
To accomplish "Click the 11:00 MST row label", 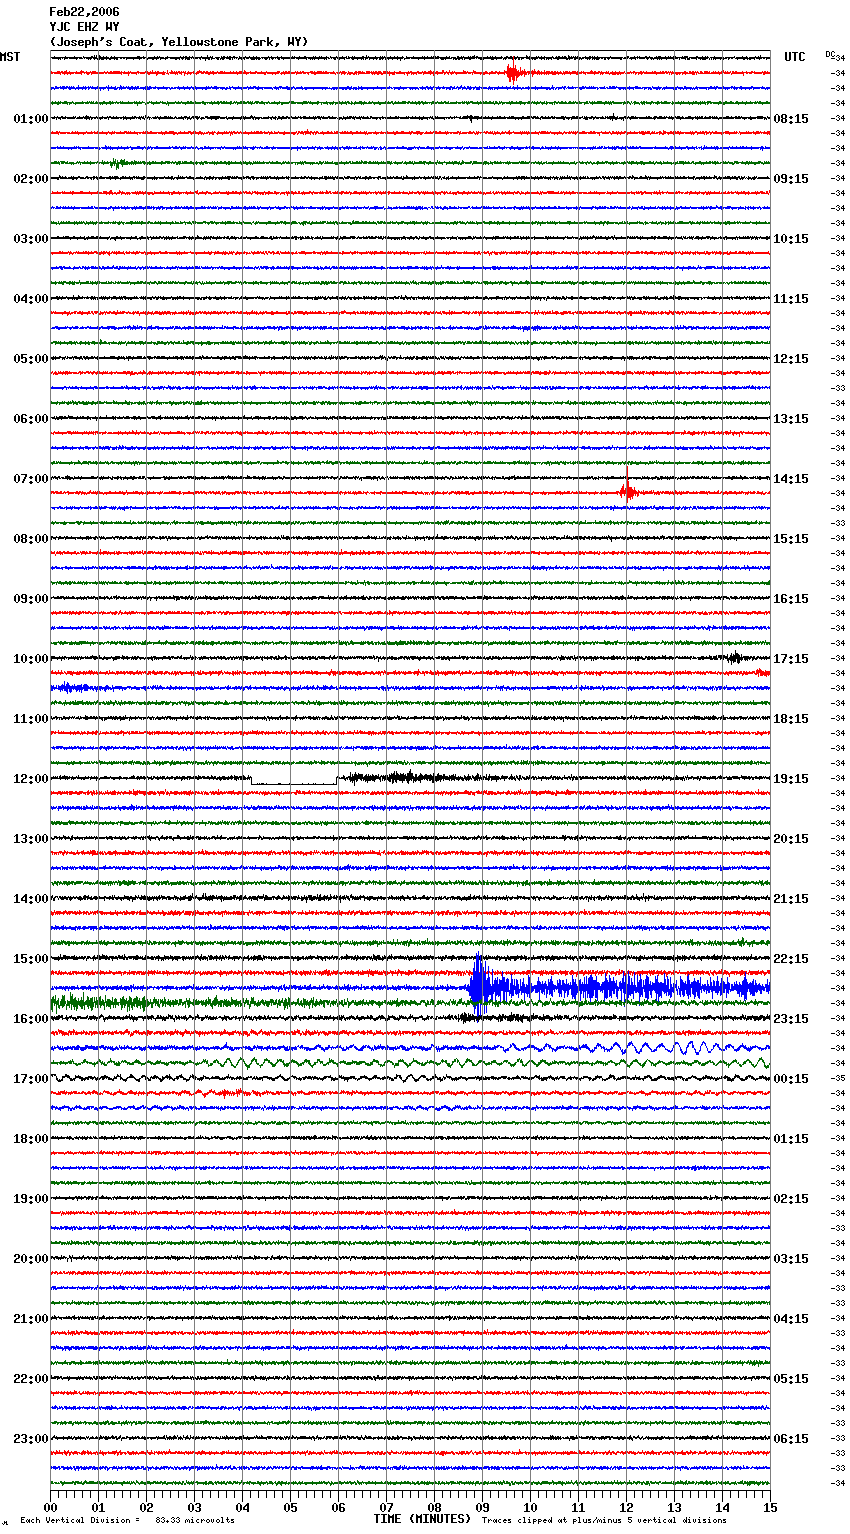I will pos(31,719).
